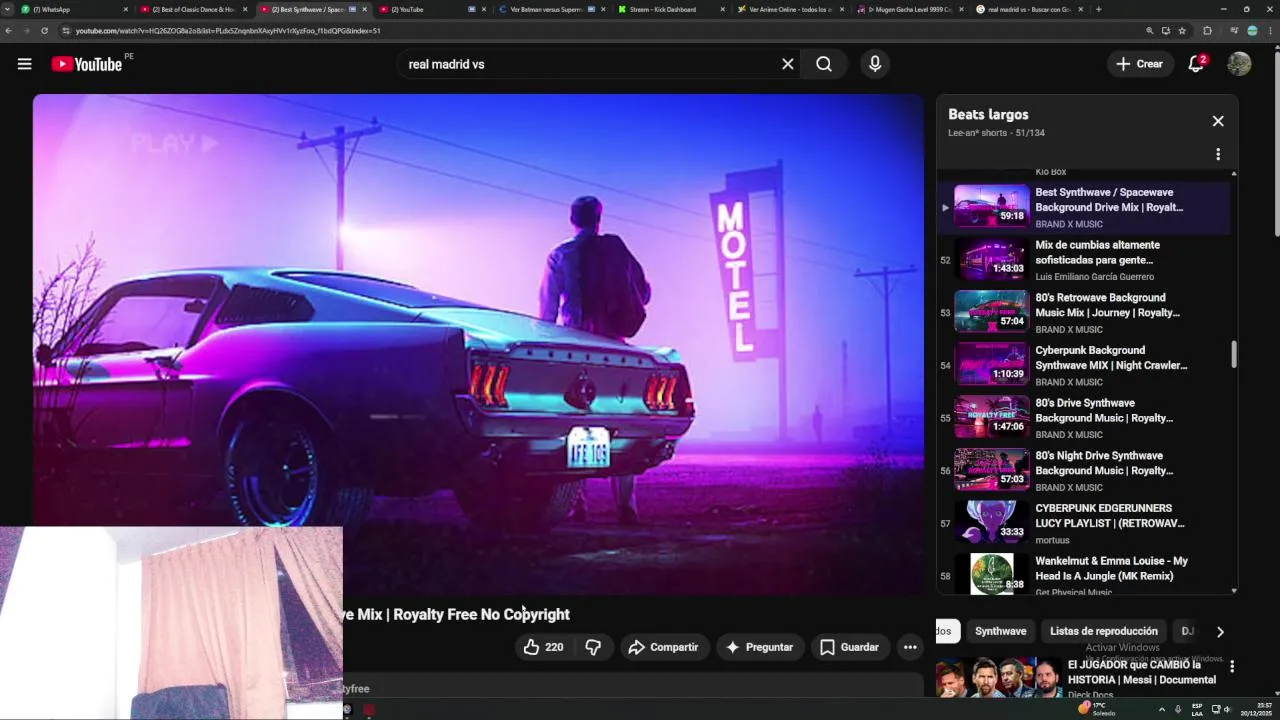Select Listas de reproducción chip
The width and height of the screenshot is (1280, 720).
click(x=1104, y=631)
